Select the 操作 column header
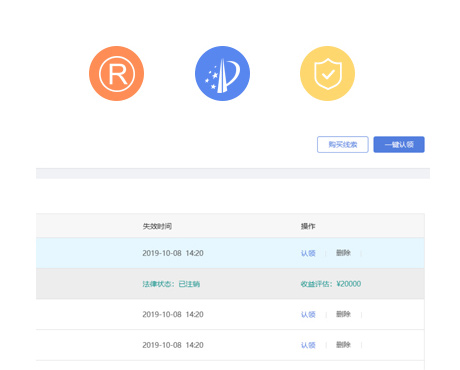The width and height of the screenshot is (460, 370). point(308,226)
